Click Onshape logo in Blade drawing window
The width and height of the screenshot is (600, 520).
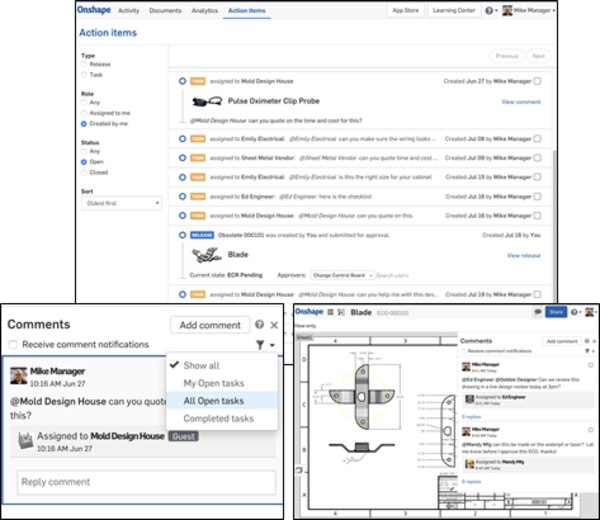tap(309, 312)
